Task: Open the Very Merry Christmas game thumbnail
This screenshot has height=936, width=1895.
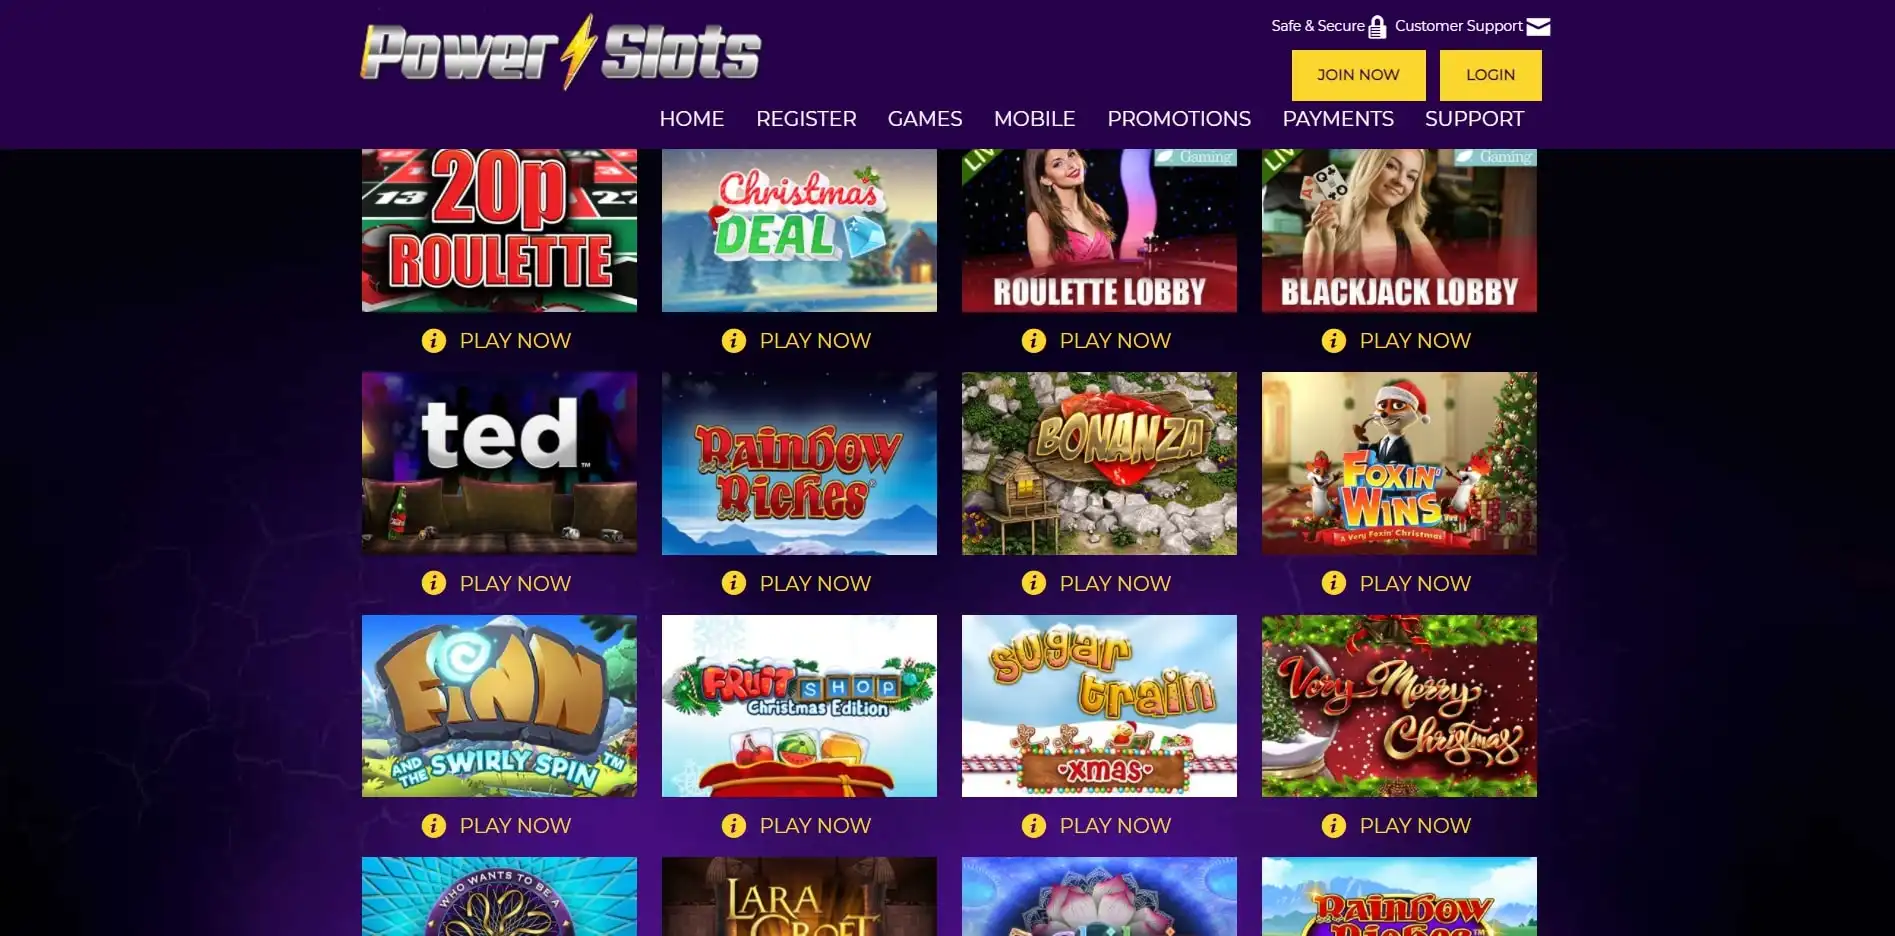Action: pos(1399,706)
